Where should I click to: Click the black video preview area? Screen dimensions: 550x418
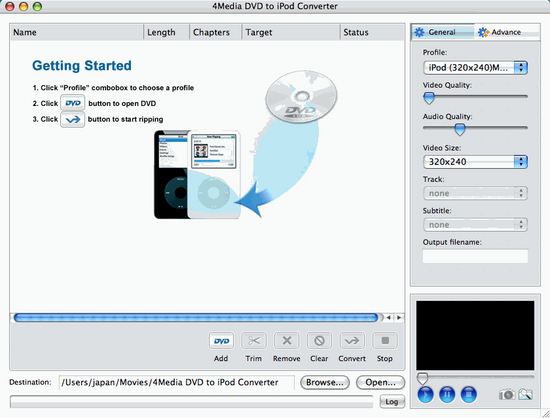coord(475,335)
